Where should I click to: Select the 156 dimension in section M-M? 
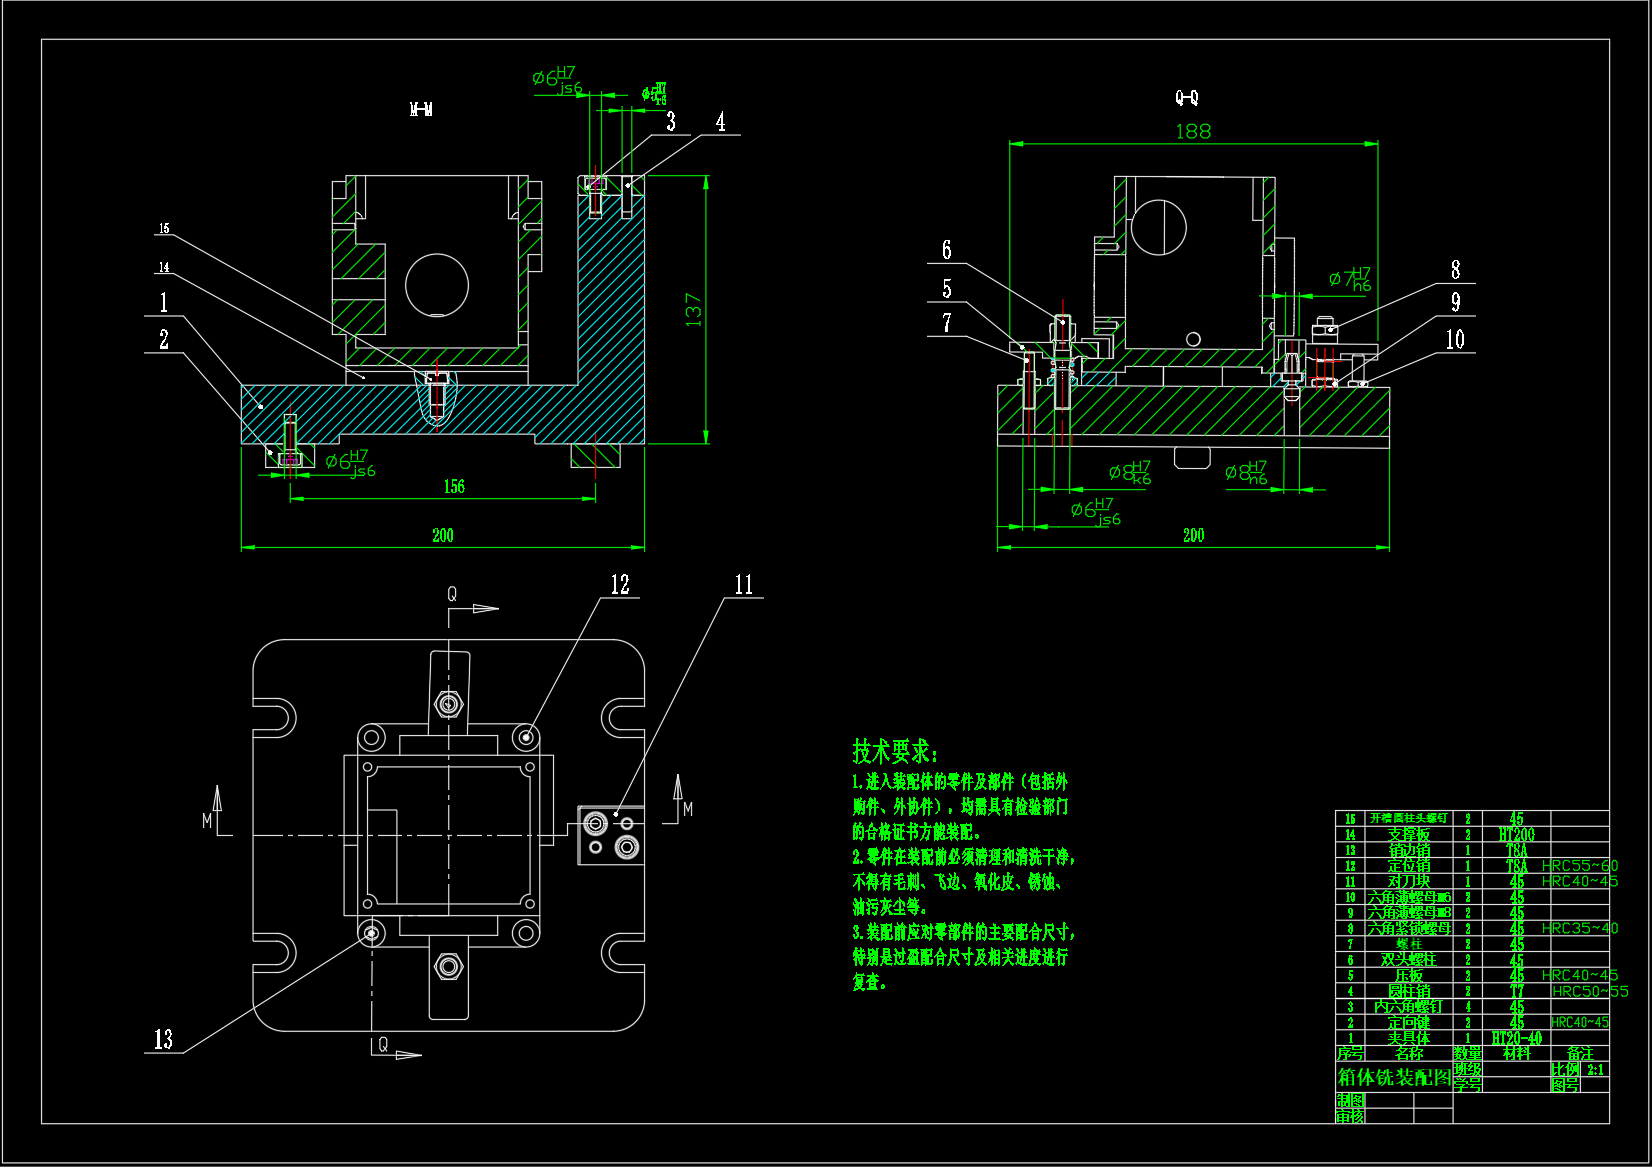[454, 487]
